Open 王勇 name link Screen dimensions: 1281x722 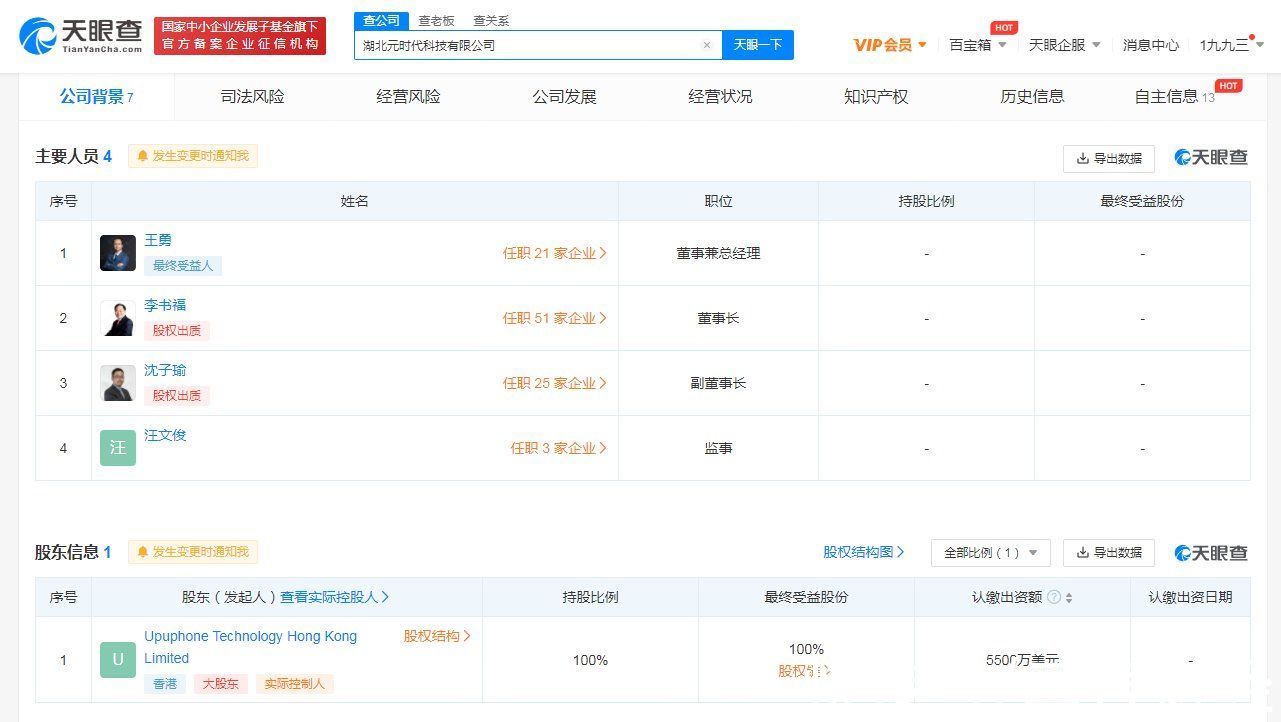coord(158,240)
